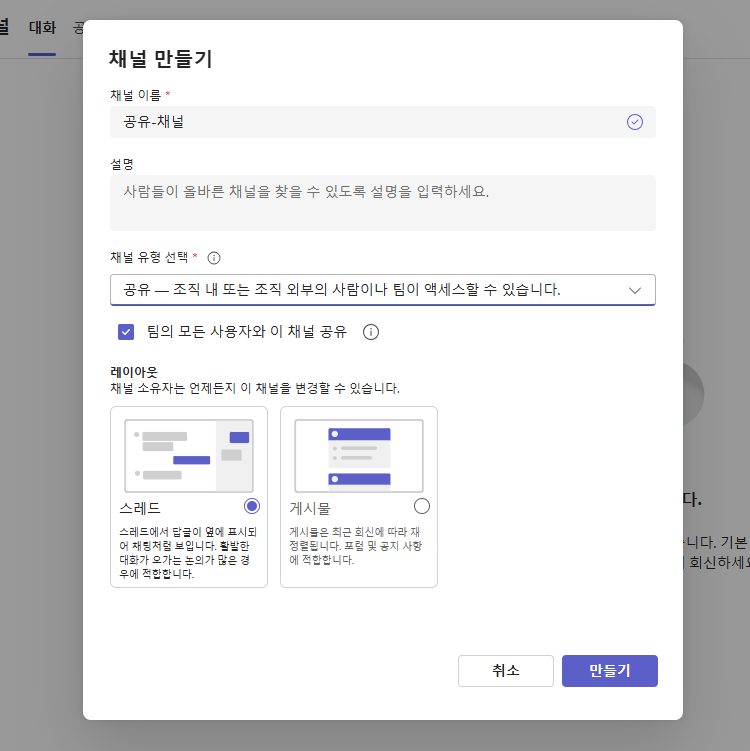Click the info icon next to 팀의 모든 사용자와 이 채널 공유
Screen dimensions: 750x751
(371, 332)
